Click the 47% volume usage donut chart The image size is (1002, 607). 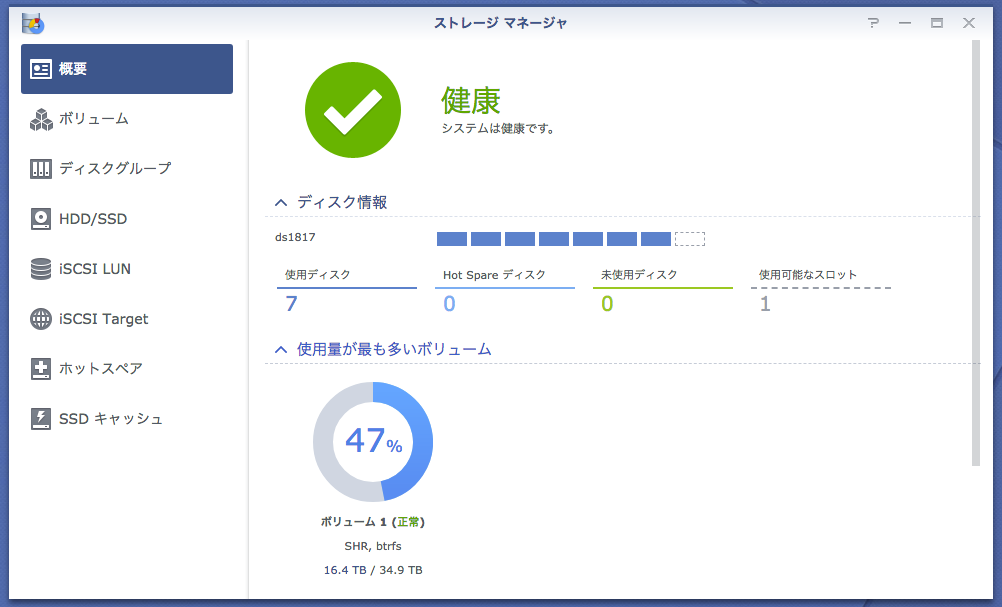[x=373, y=441]
